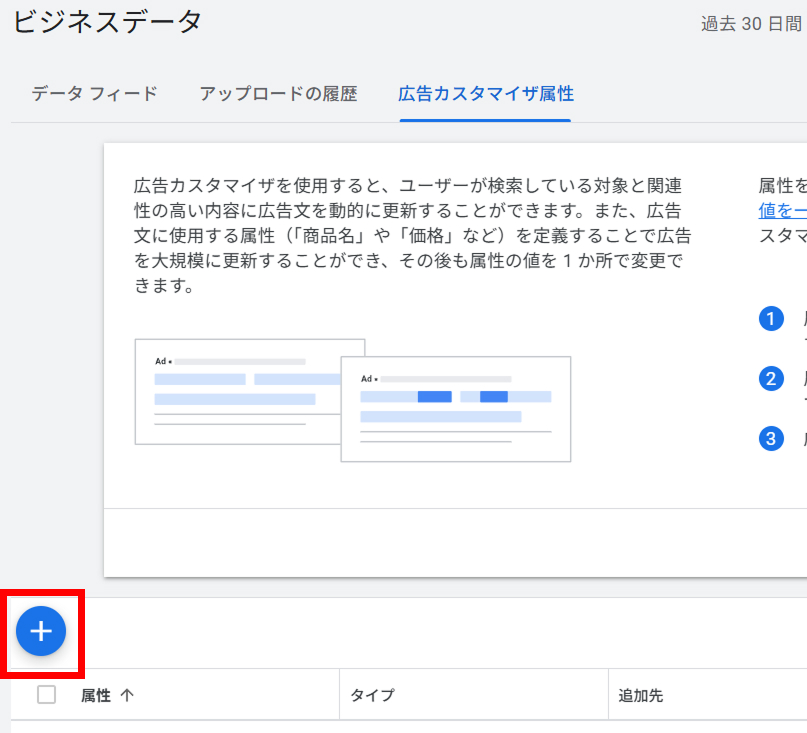This screenshot has width=807, height=733.
Task: Click the blue step 3 numbered circle
Action: coord(771,439)
